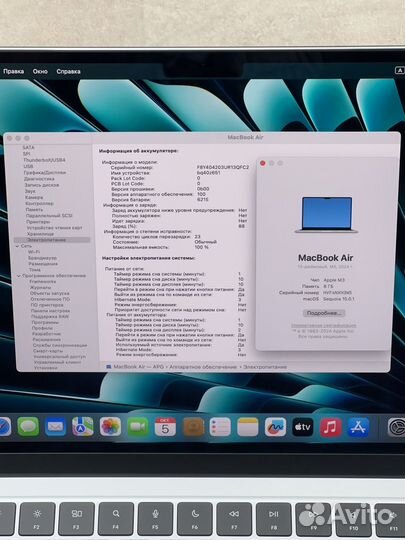Close the About This Mac window
Viewport: 405px width, 540px height.
click(263, 163)
